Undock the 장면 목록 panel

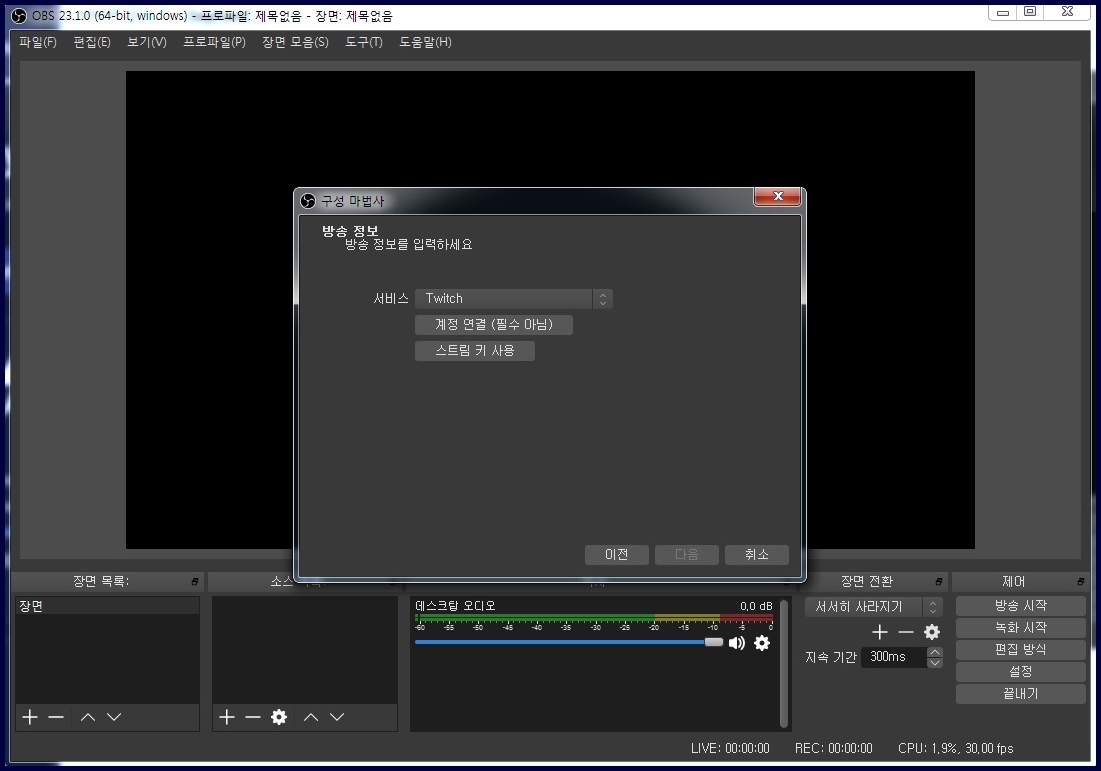coord(195,581)
